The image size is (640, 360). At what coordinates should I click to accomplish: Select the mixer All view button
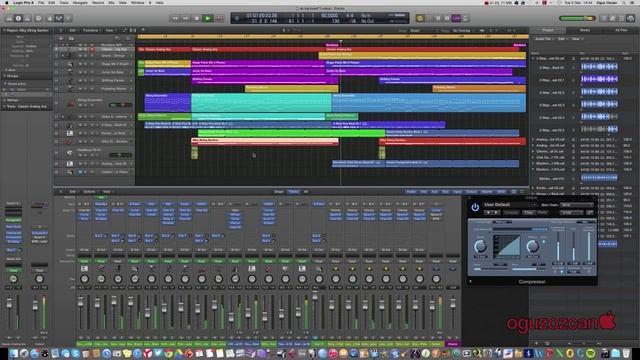click(306, 191)
